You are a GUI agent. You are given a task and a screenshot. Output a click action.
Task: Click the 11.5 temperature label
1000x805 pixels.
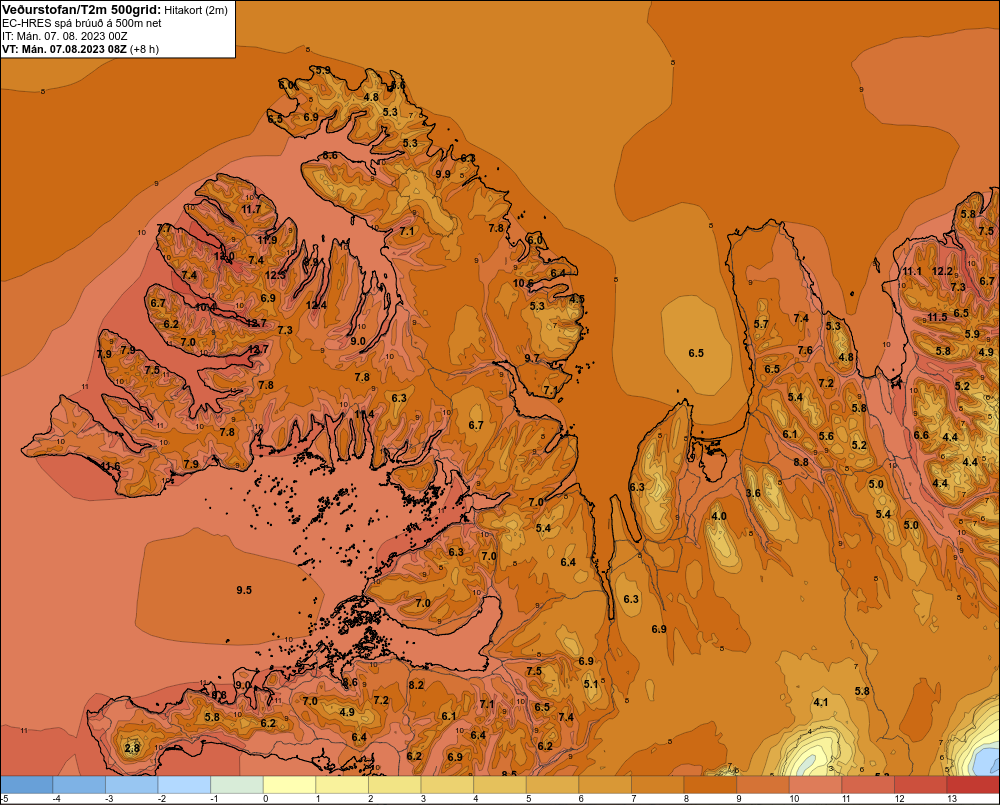pos(938,317)
